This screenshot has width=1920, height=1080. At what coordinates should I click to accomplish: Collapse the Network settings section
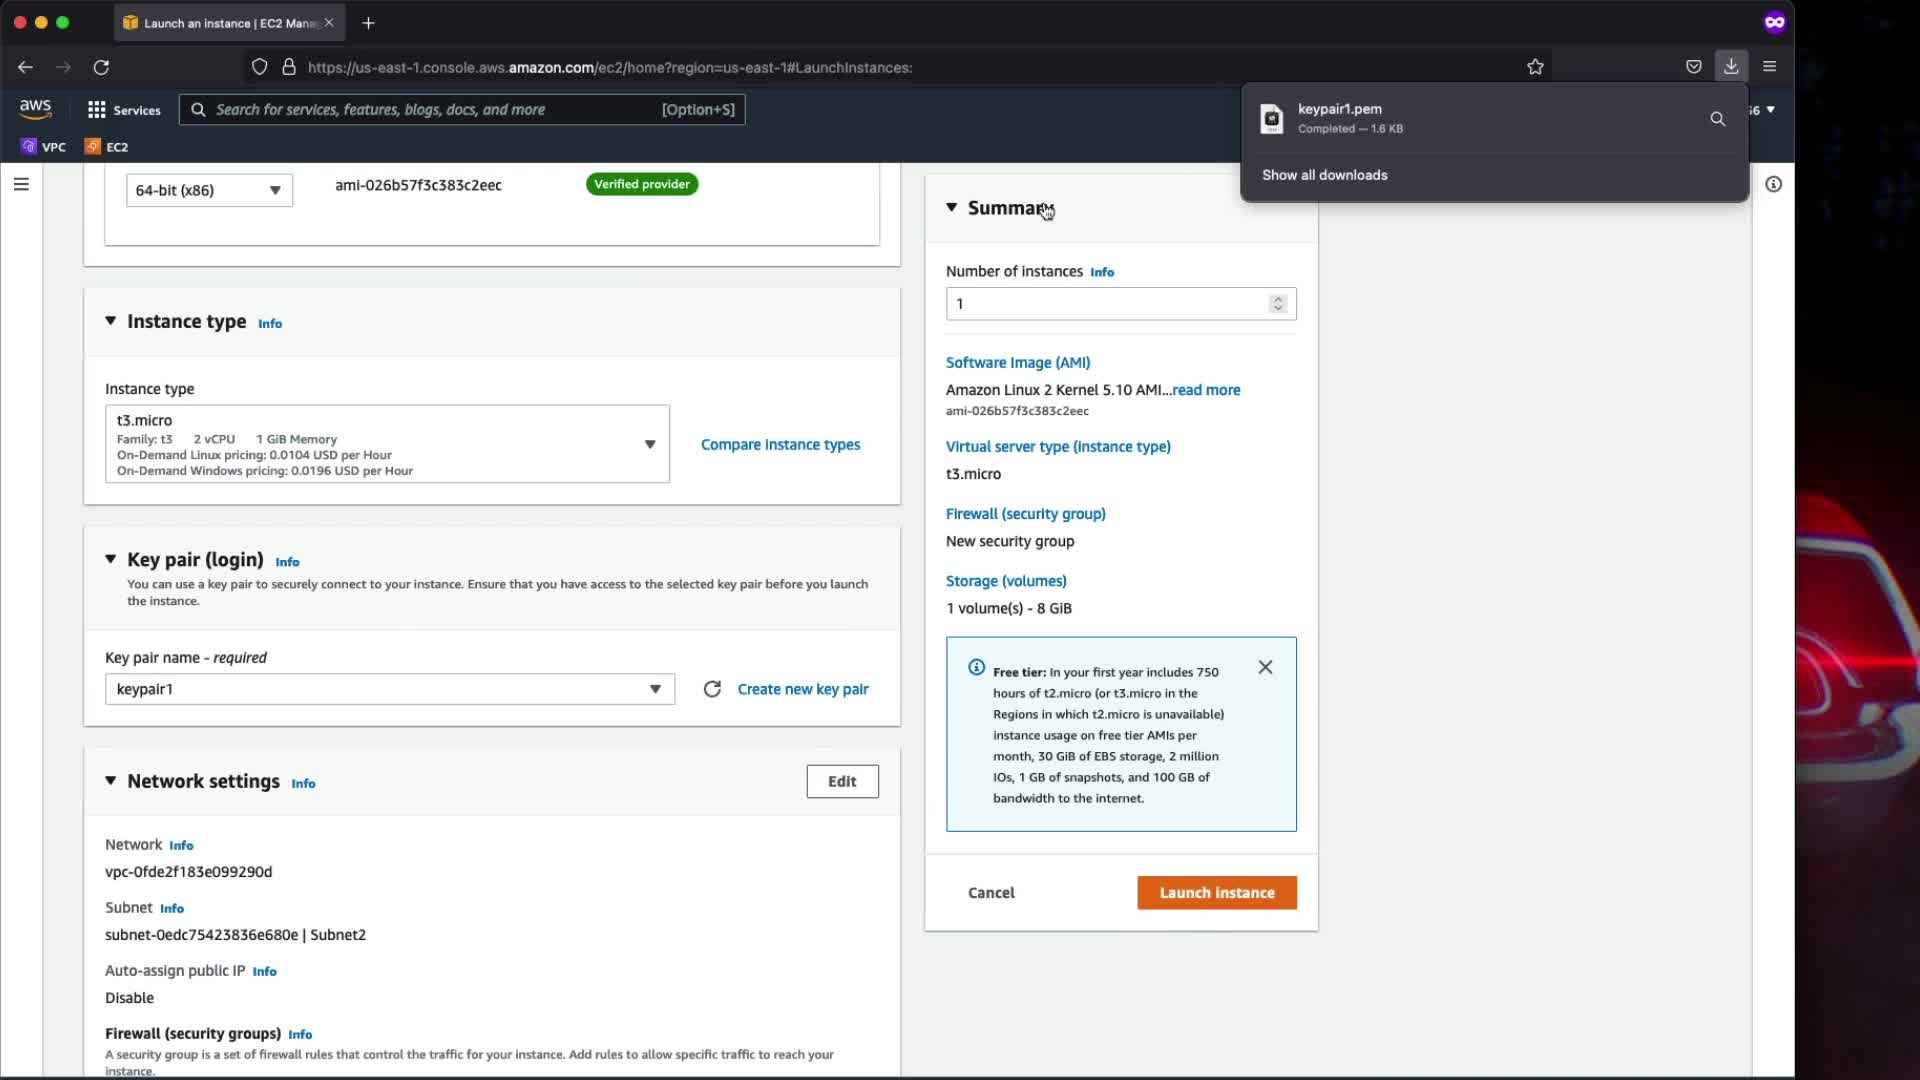111,781
